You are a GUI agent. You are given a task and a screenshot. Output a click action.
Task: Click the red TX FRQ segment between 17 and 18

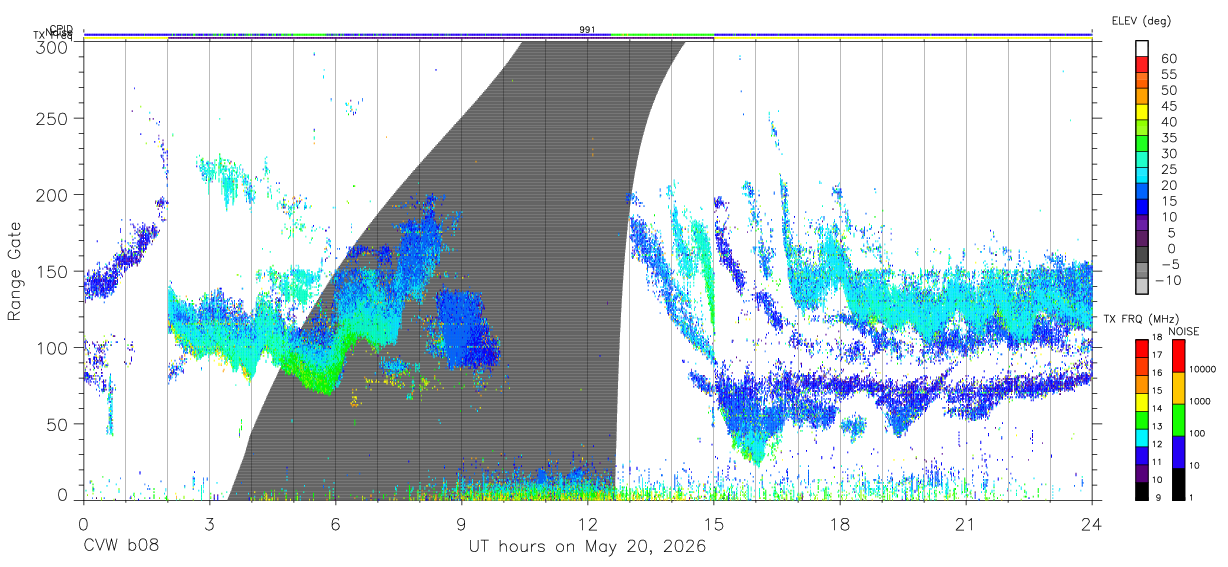click(1142, 347)
